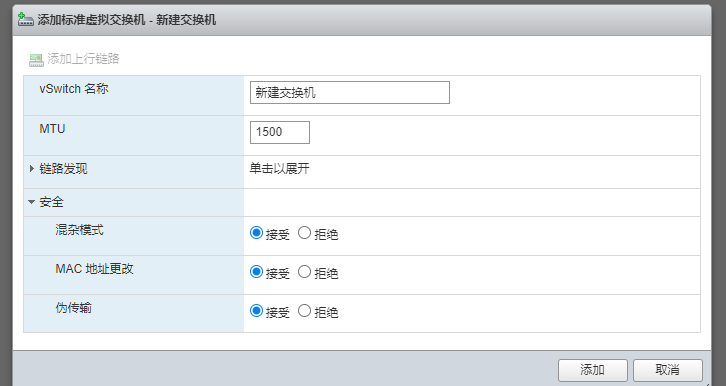Click the 链路发现 row label

pyautogui.click(x=63, y=168)
